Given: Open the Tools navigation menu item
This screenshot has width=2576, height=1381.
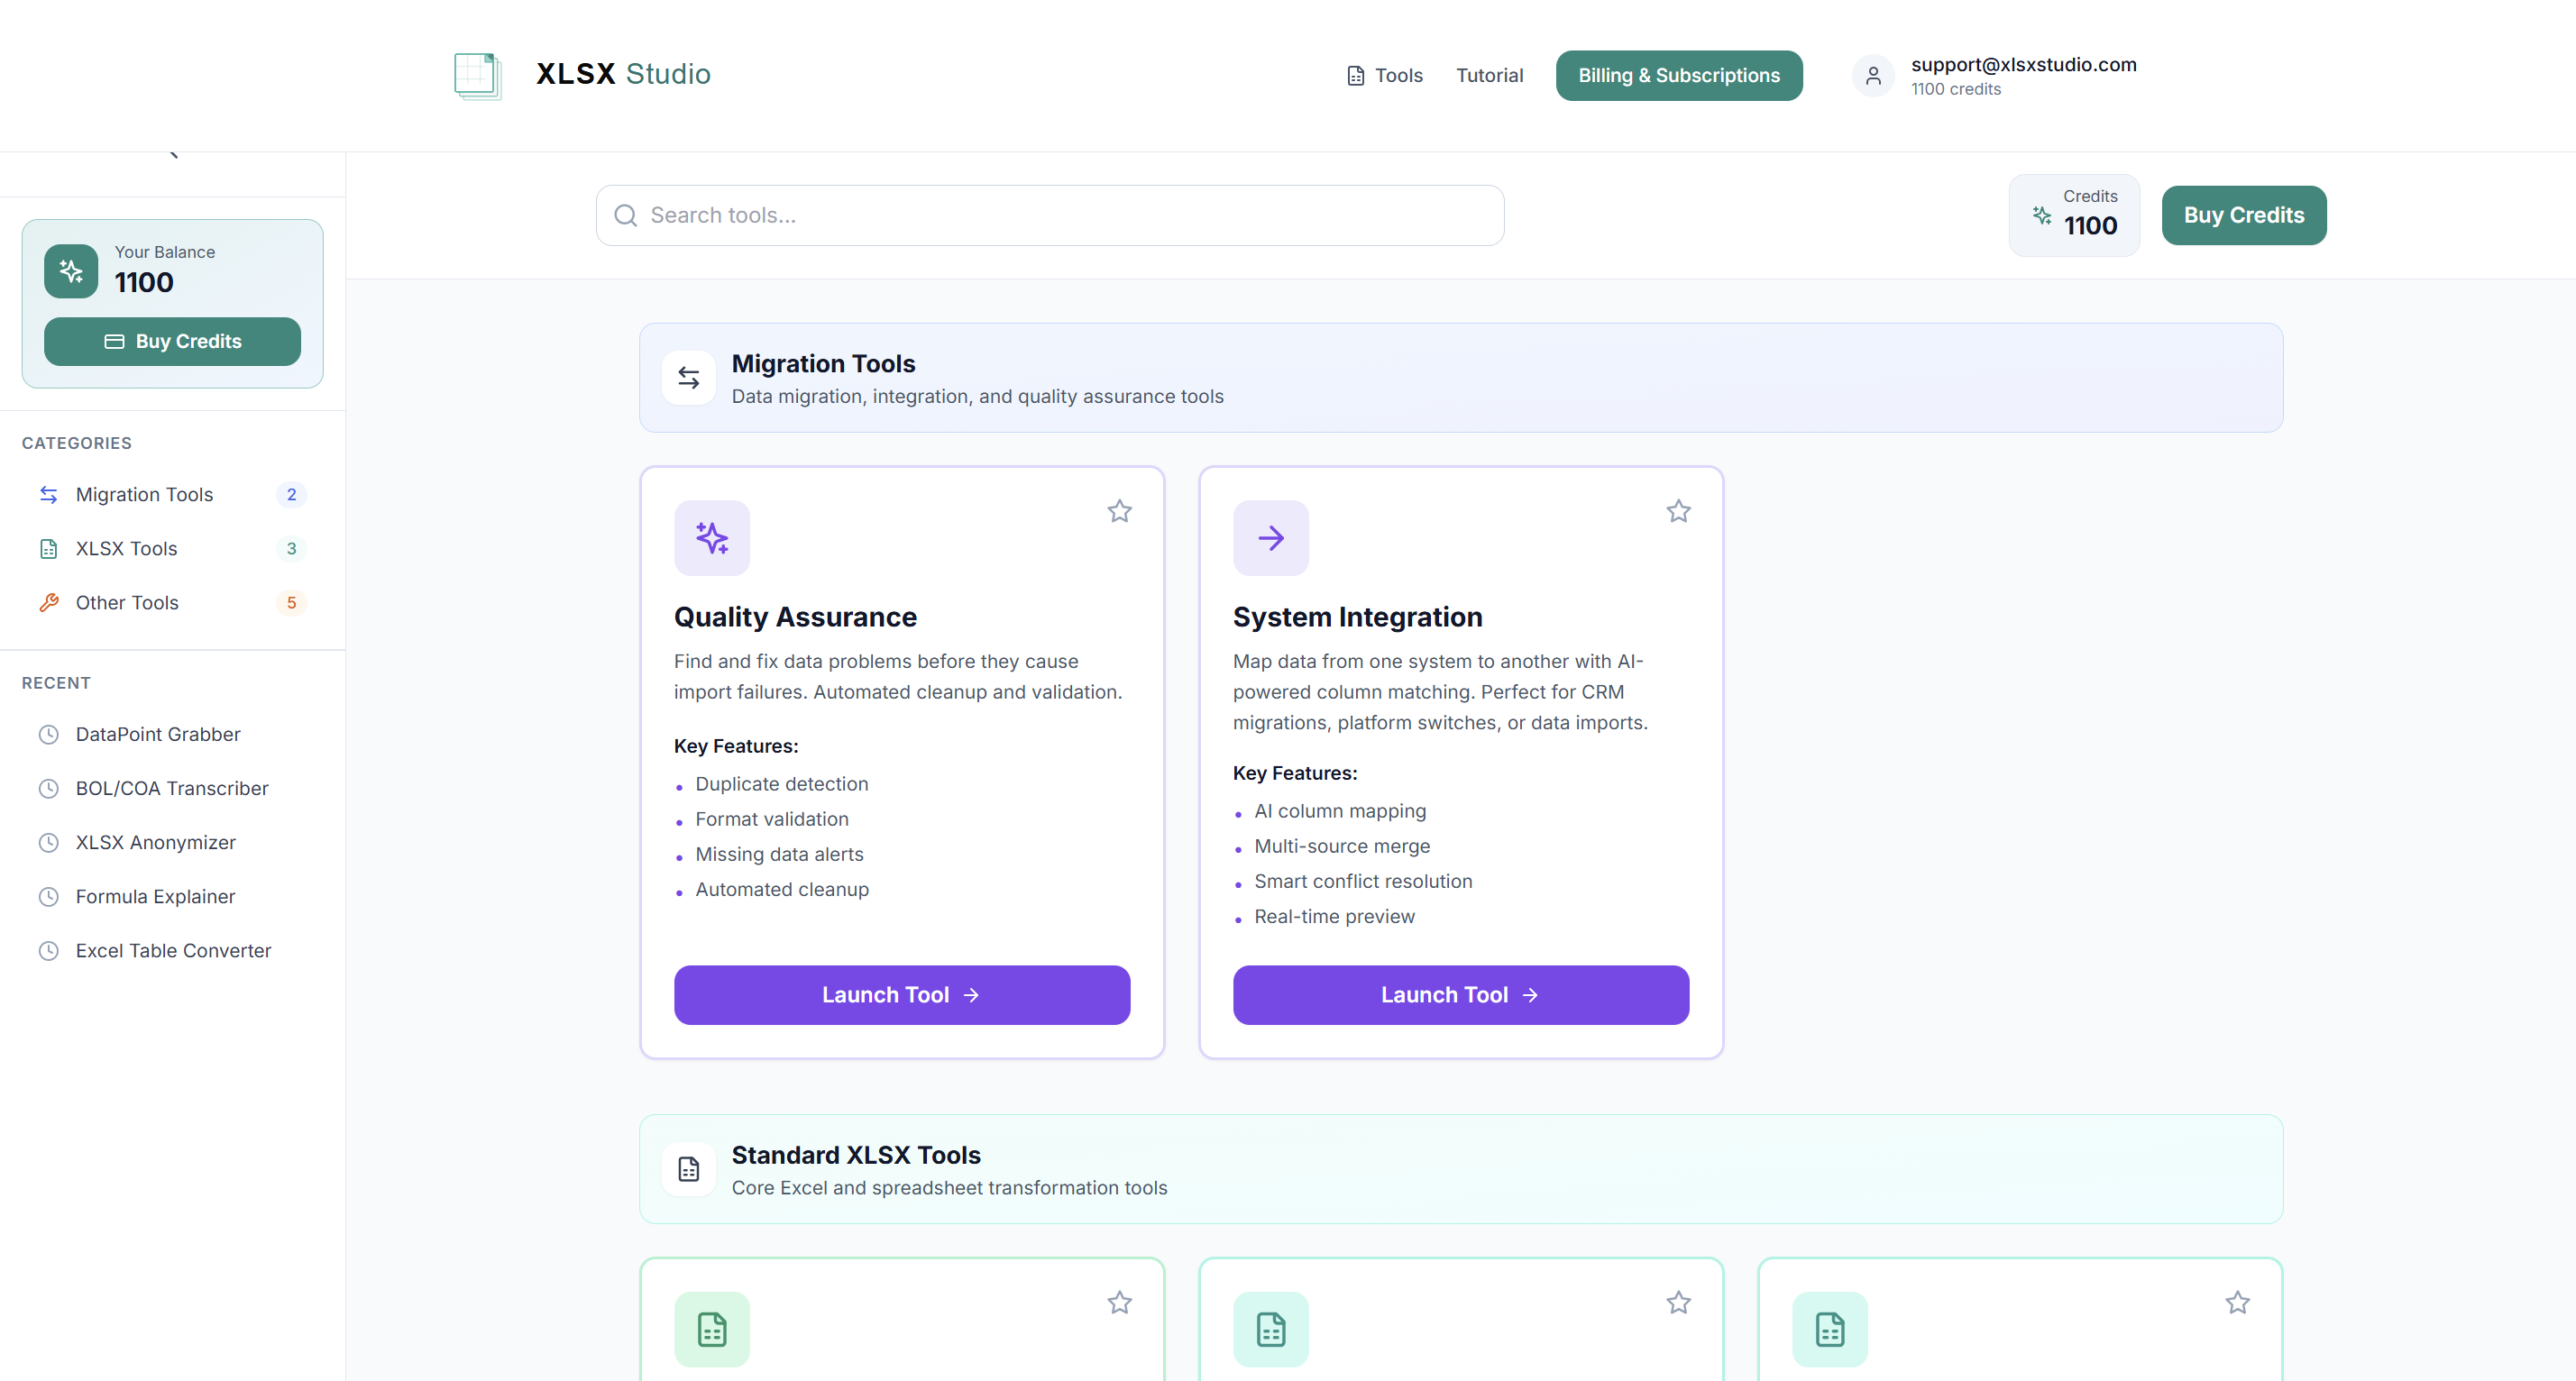Looking at the screenshot, I should tap(1384, 75).
